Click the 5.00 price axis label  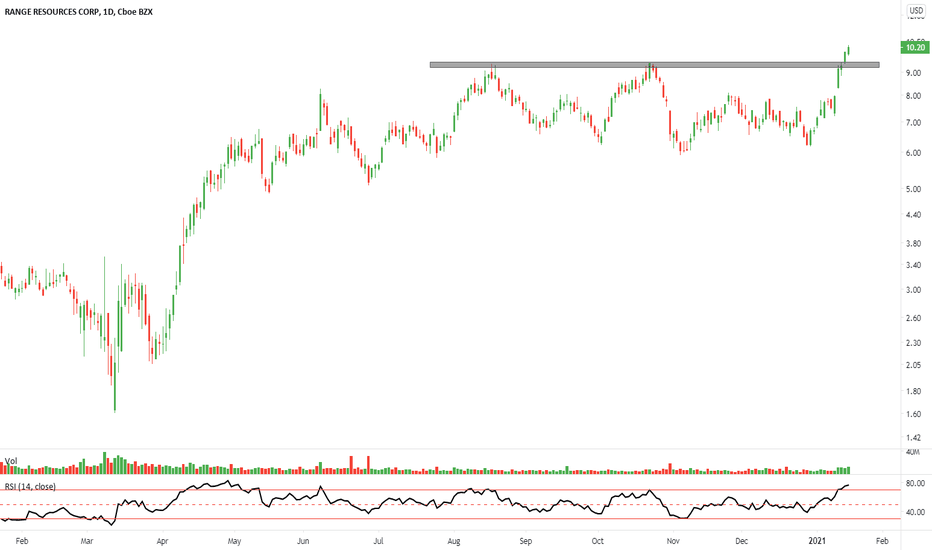click(x=914, y=189)
